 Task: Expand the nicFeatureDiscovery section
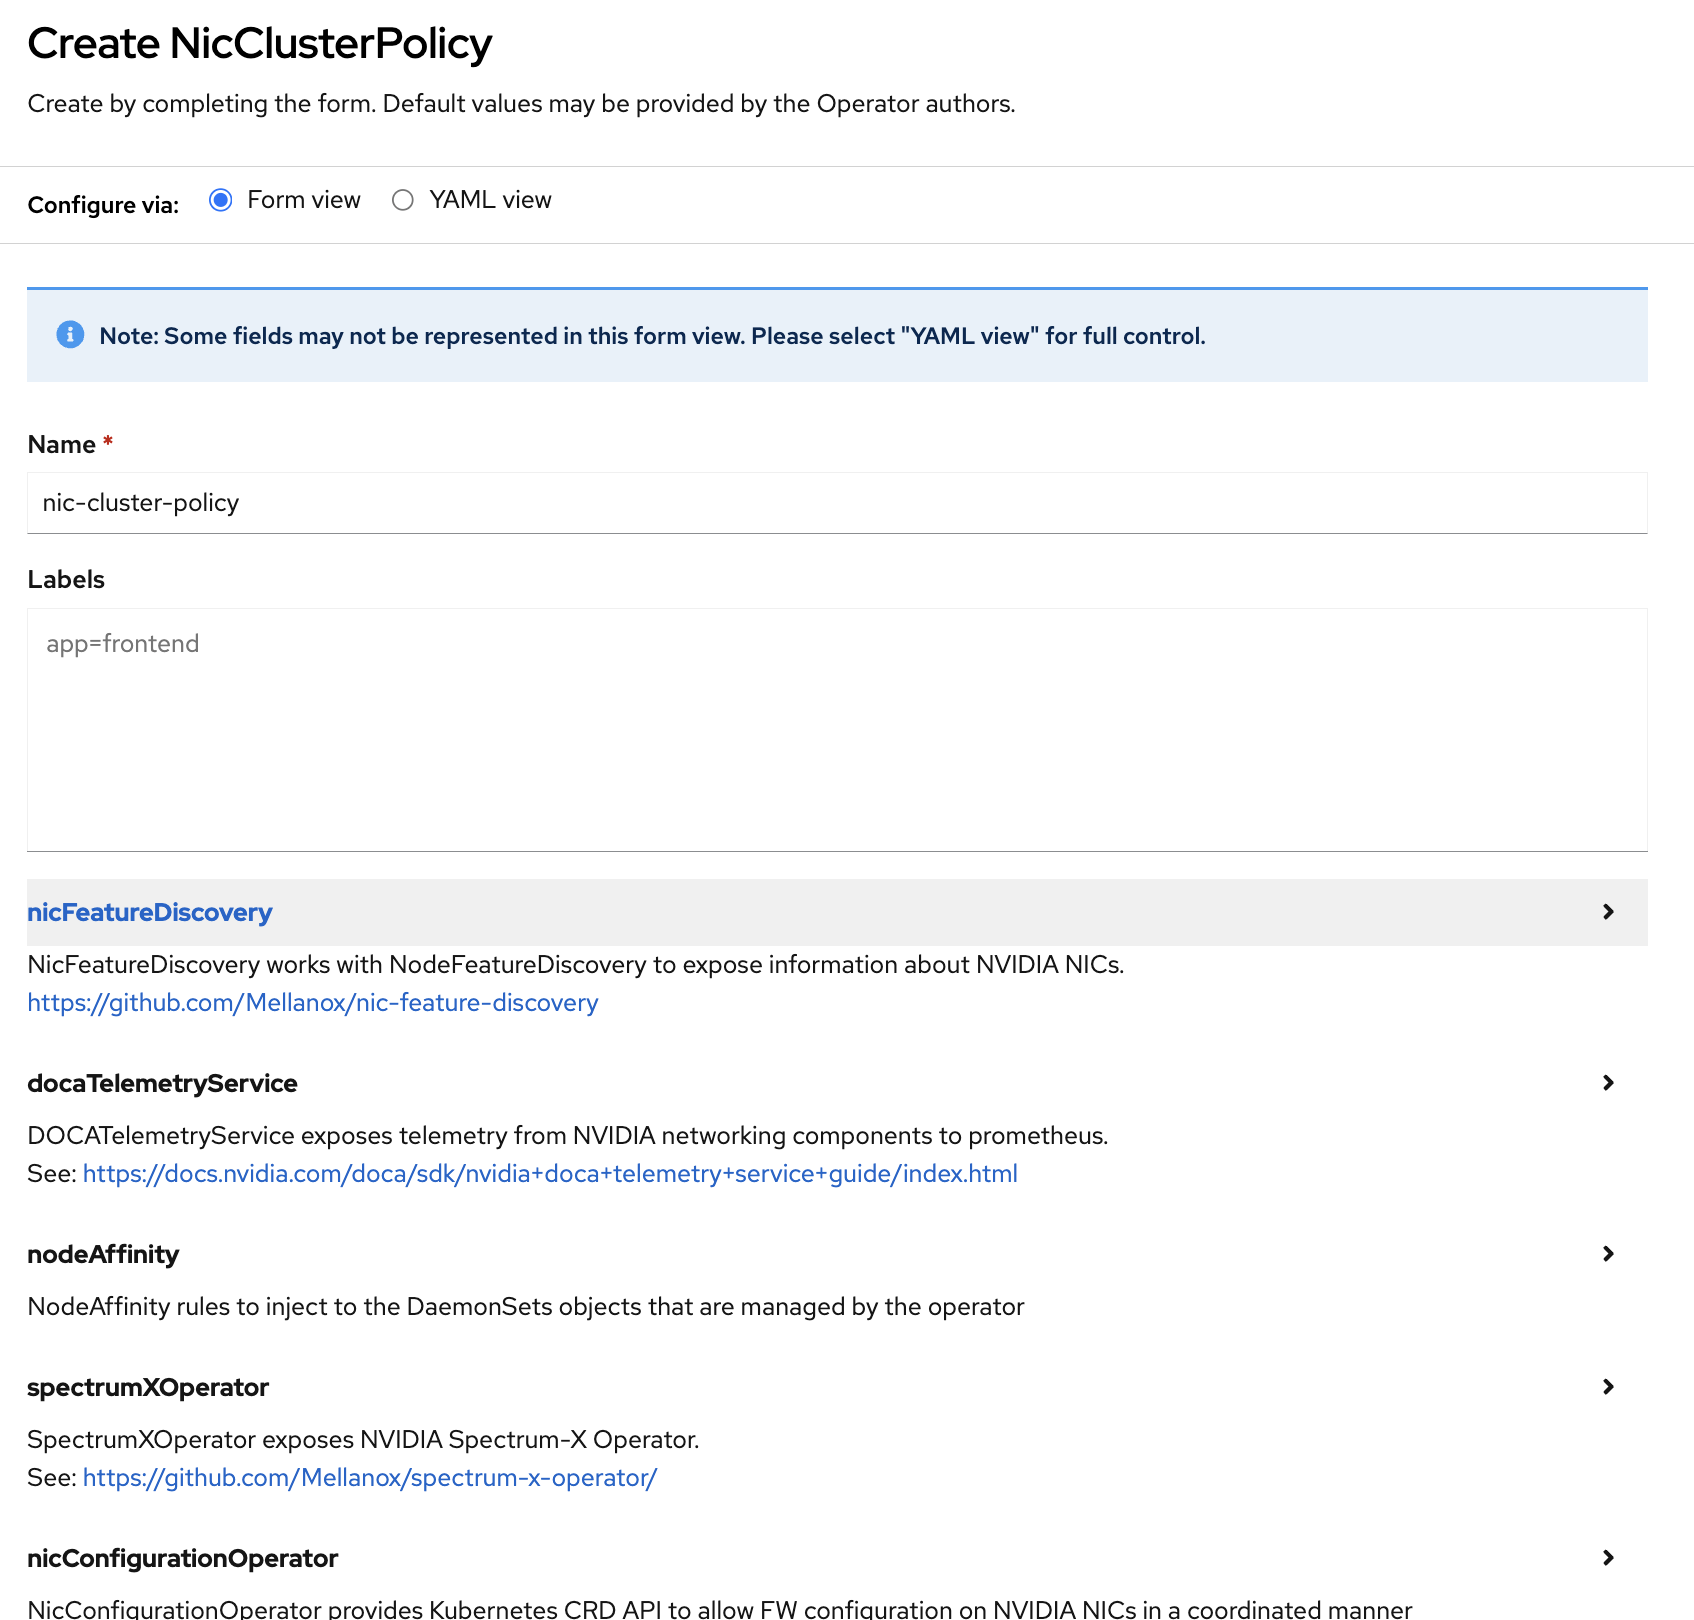150,912
